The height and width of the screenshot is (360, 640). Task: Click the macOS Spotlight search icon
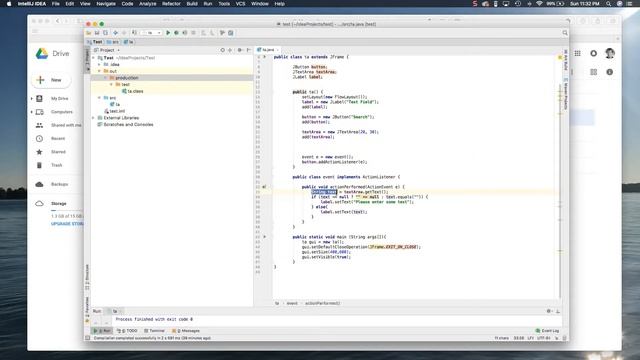609,4
